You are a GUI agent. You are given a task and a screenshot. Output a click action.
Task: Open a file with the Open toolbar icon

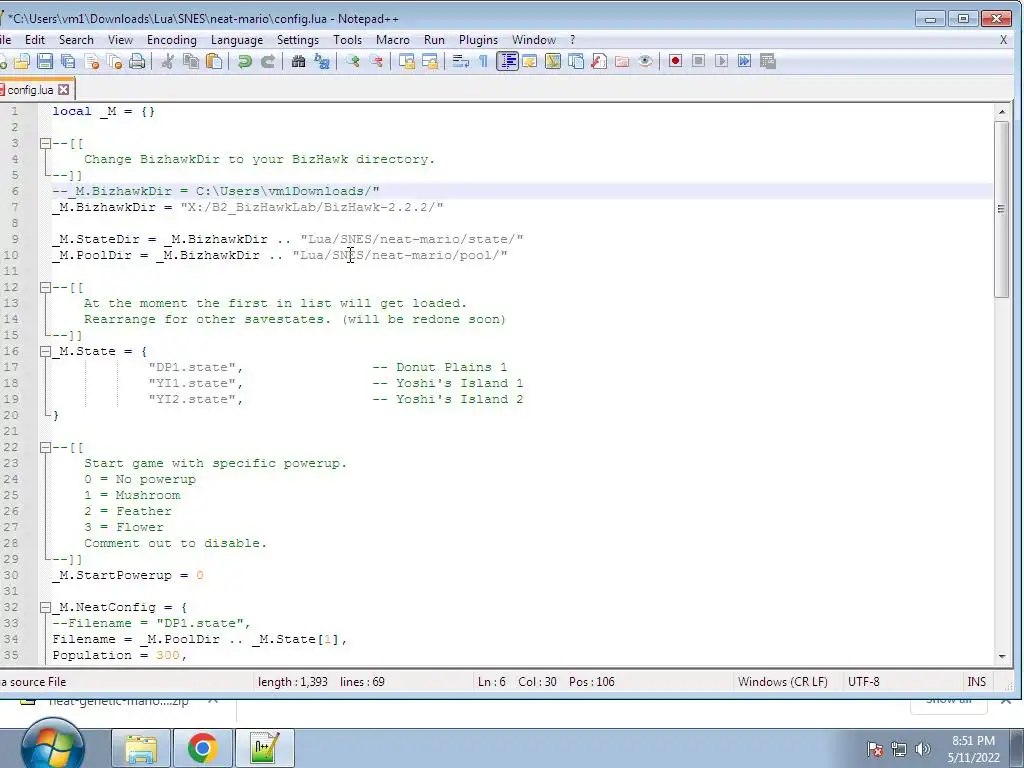(22, 61)
